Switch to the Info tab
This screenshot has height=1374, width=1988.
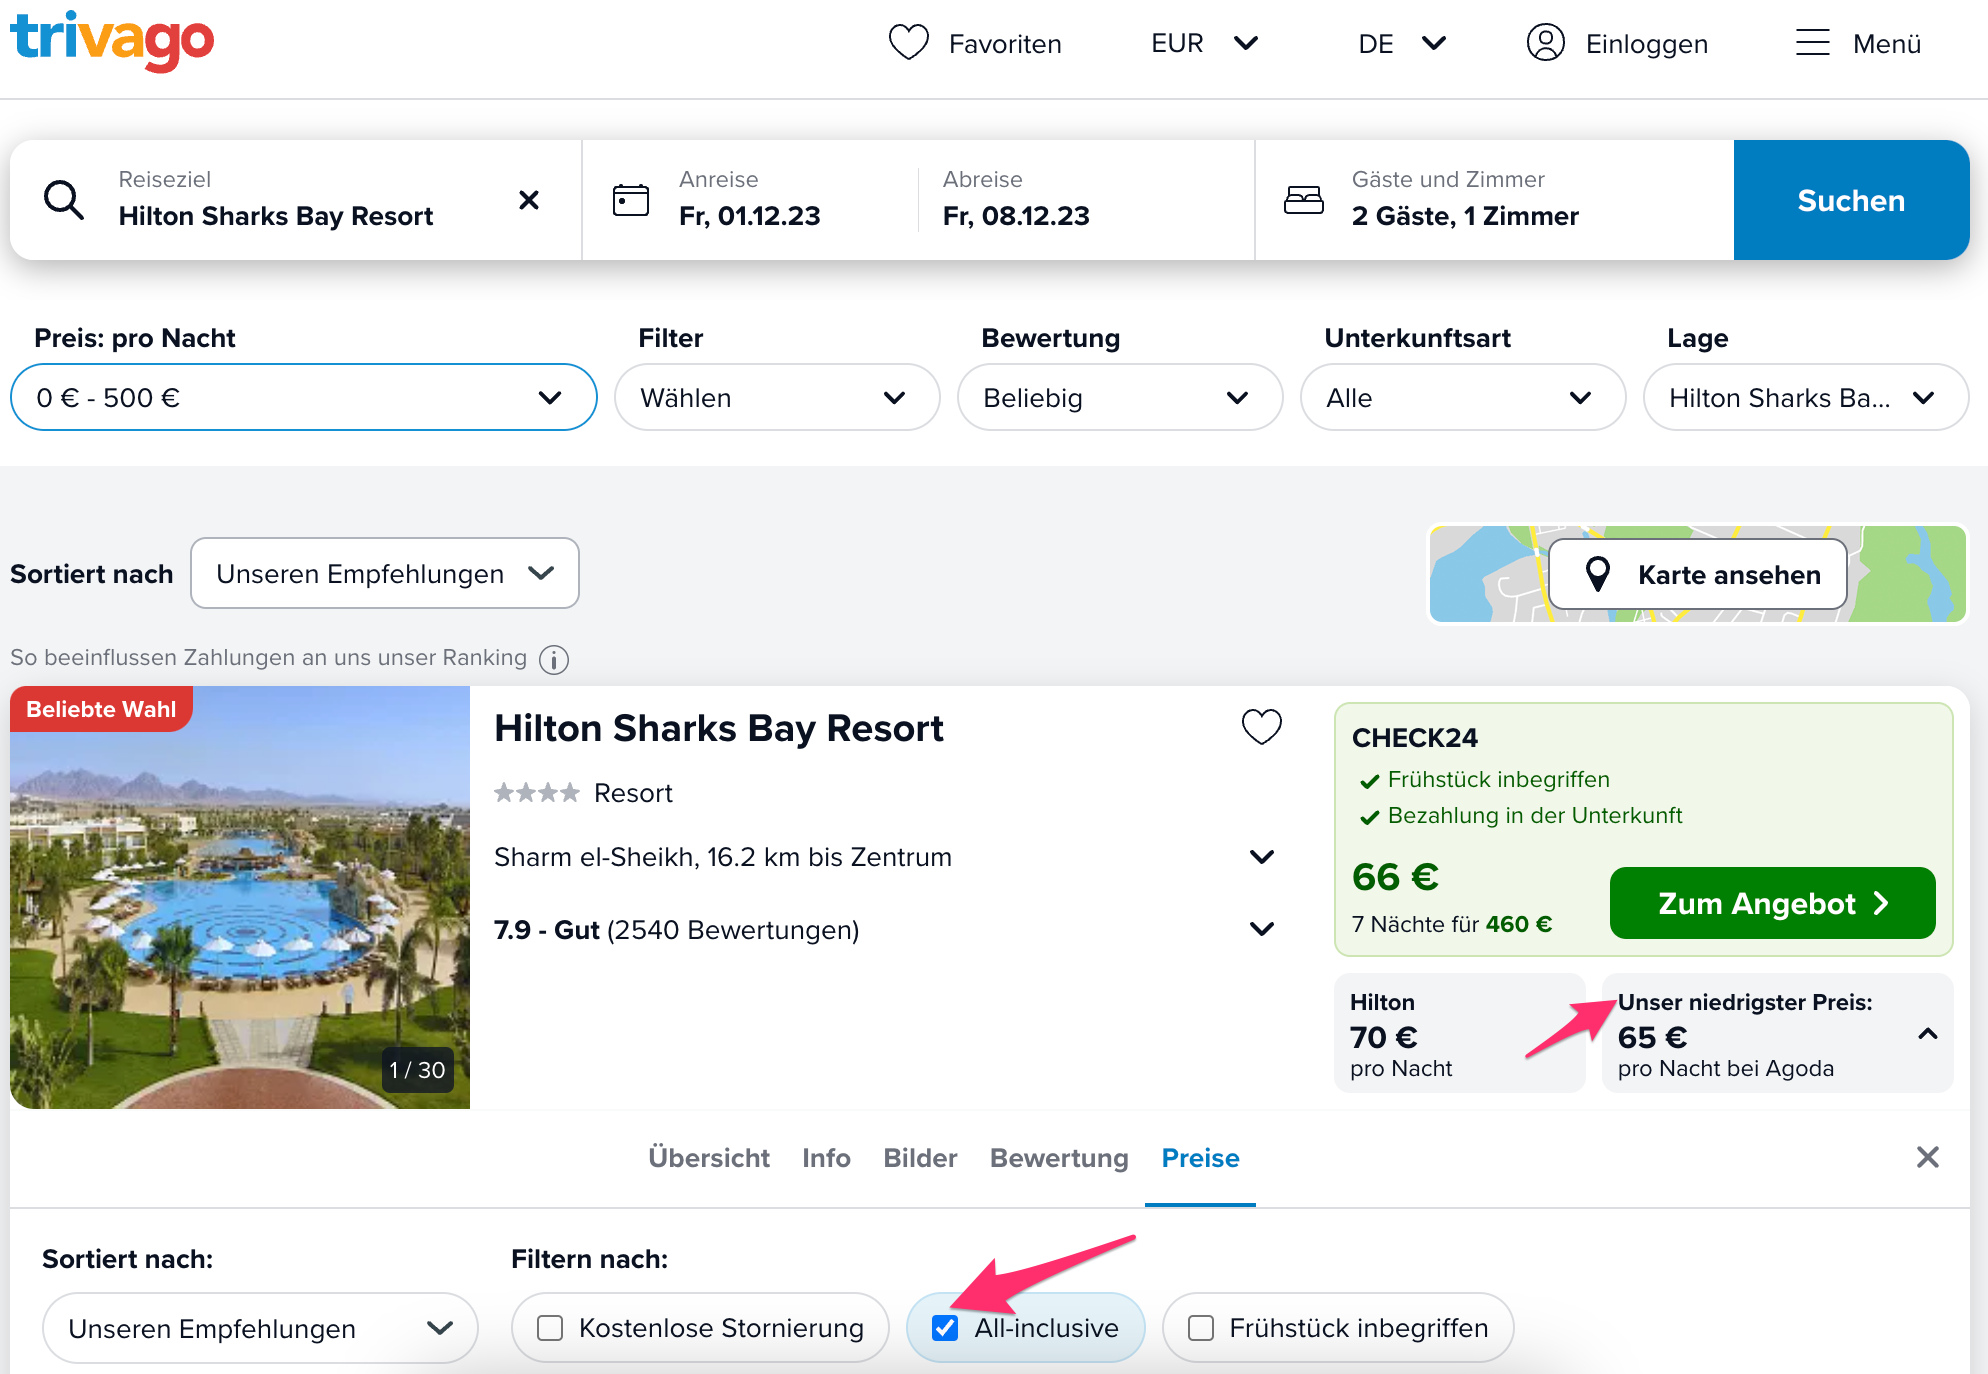tap(826, 1157)
